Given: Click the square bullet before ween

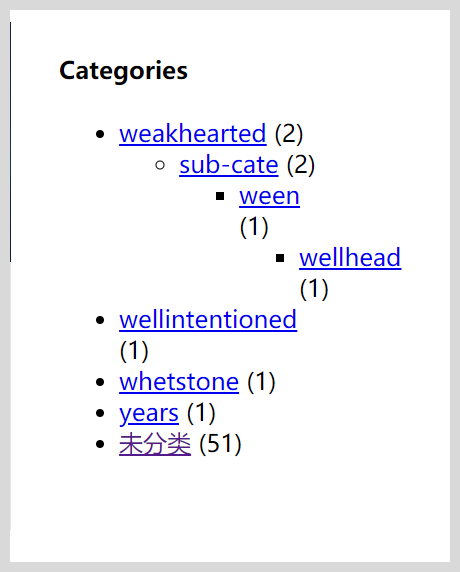Looking at the screenshot, I should pyautogui.click(x=220, y=196).
